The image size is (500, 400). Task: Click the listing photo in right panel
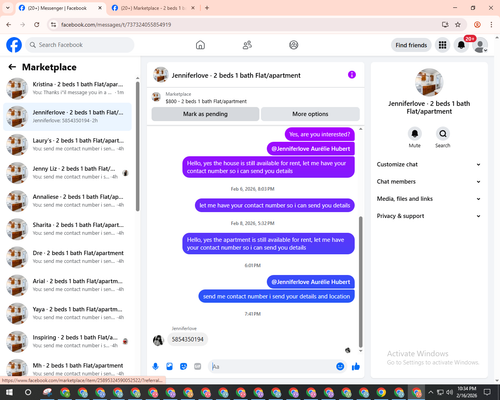point(429,82)
